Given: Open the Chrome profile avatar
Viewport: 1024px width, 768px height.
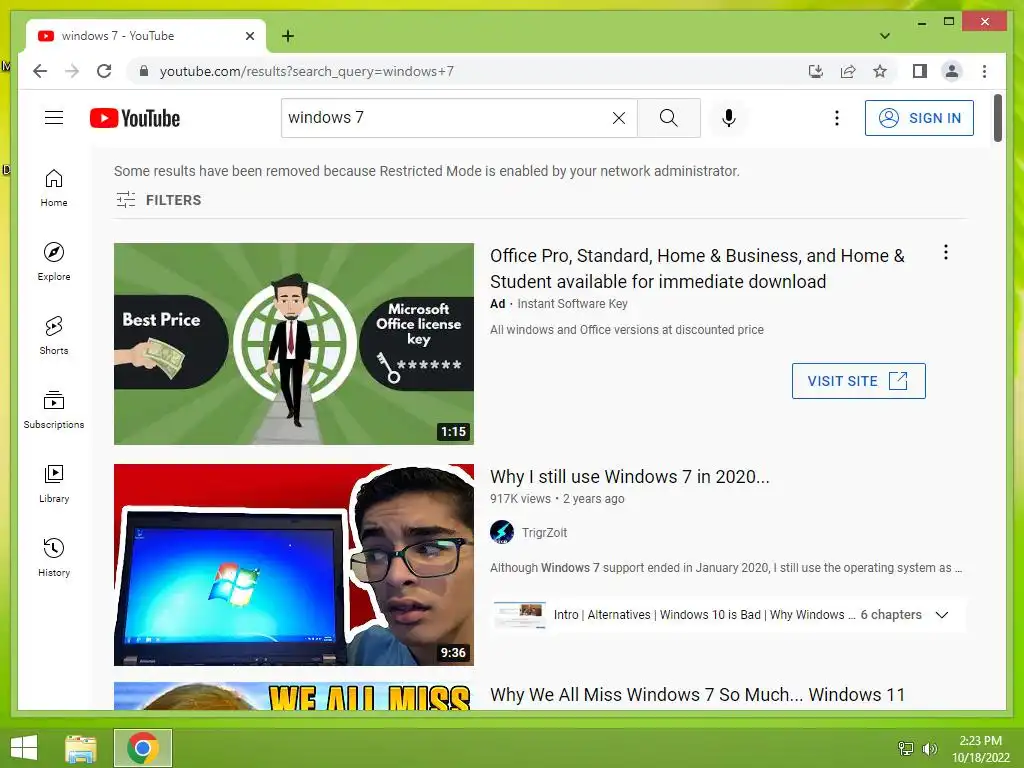Looking at the screenshot, I should 952,71.
